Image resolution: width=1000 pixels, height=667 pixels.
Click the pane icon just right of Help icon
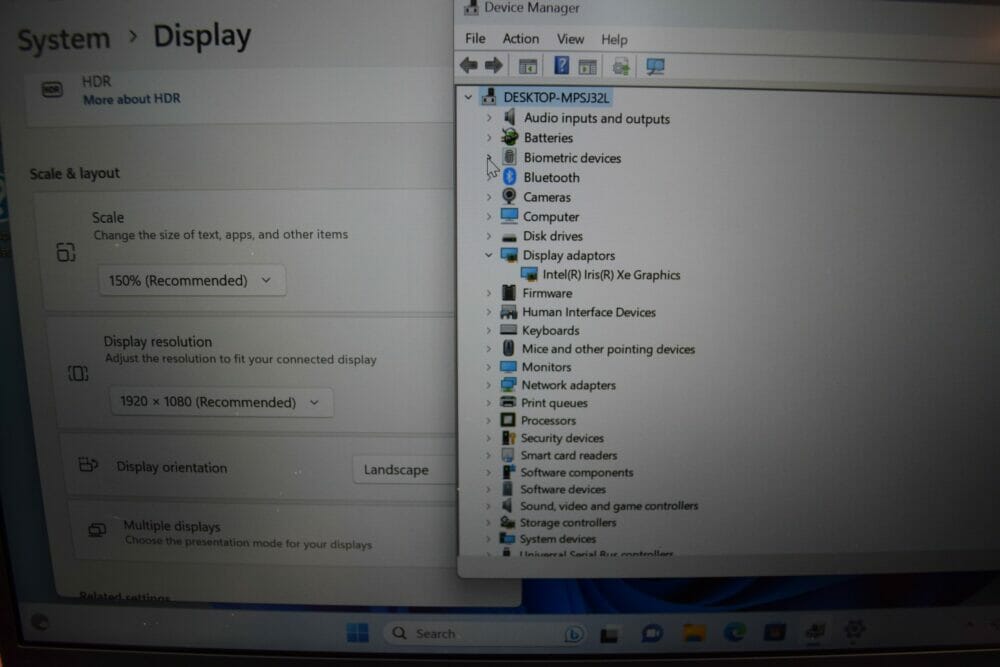coord(587,66)
